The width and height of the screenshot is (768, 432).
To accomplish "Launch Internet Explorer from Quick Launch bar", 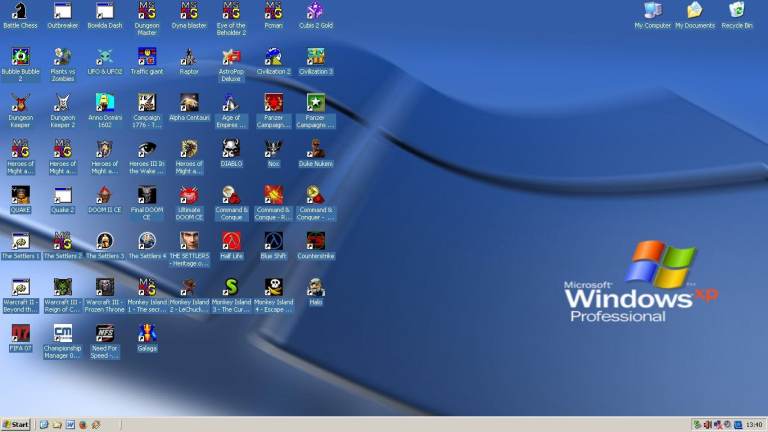I will pos(44,425).
